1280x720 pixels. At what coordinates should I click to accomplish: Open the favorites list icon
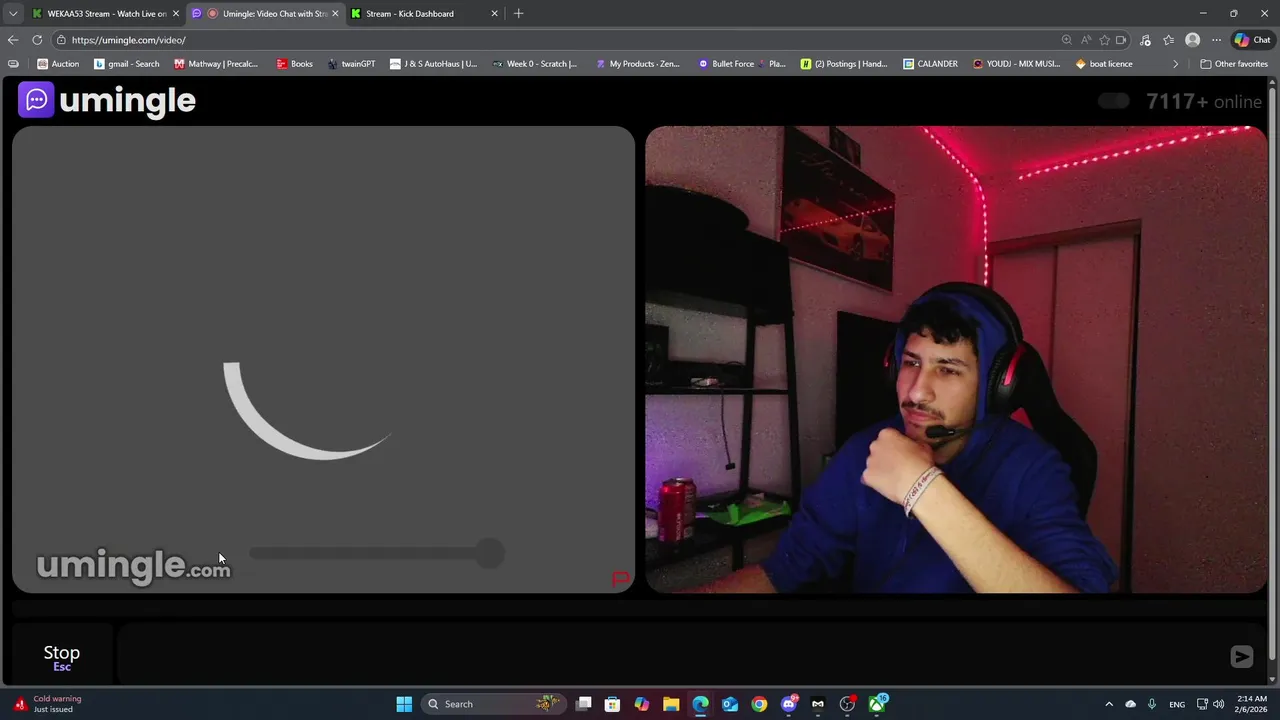click(1168, 40)
